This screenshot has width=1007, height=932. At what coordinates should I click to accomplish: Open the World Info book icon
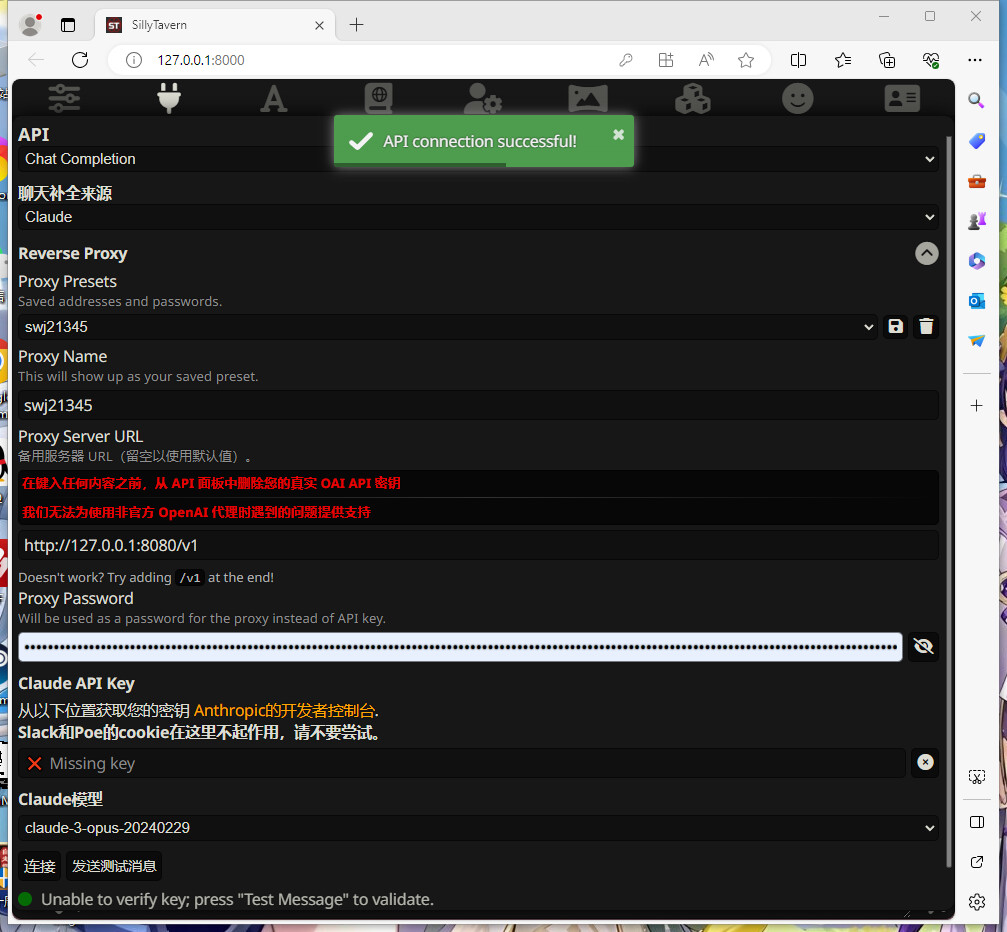click(x=378, y=98)
